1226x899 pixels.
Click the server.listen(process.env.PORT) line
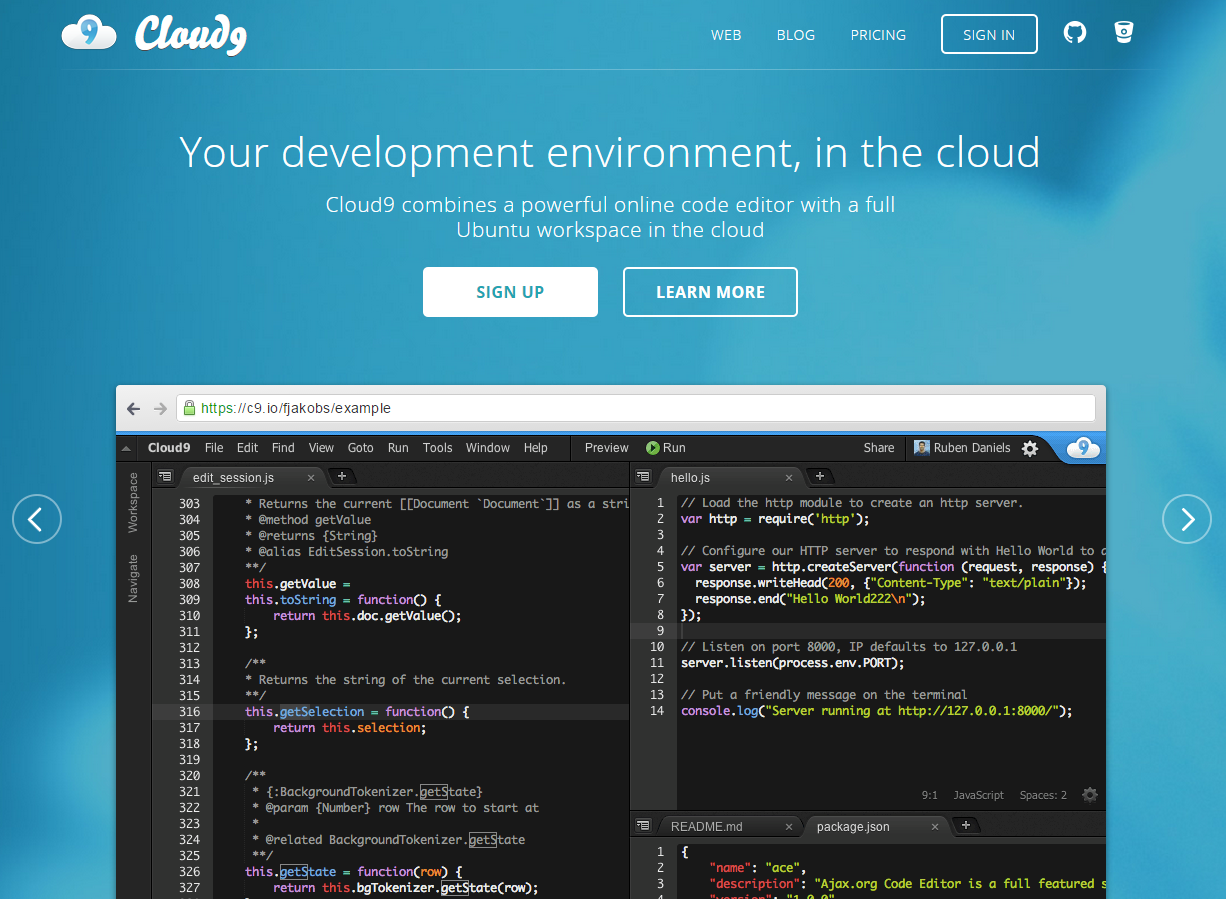(x=792, y=663)
